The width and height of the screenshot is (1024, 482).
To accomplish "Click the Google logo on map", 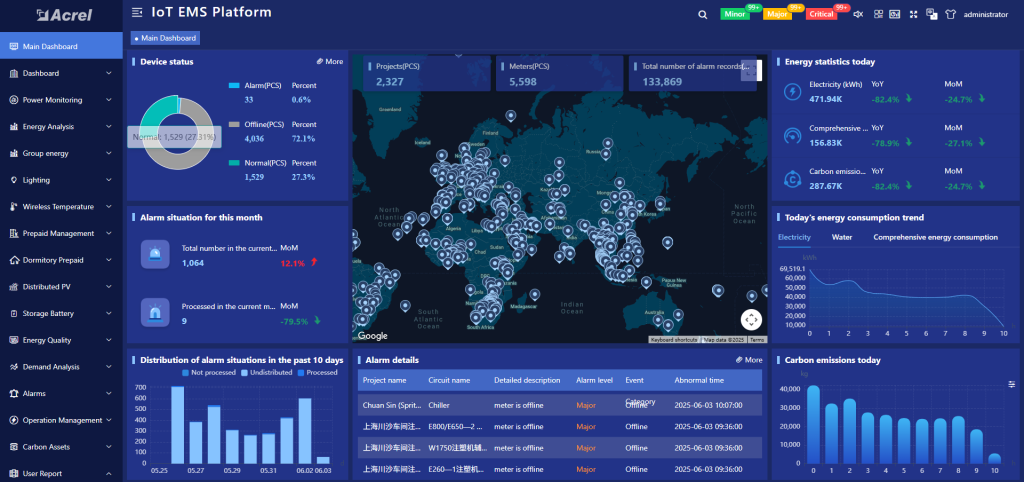I will (372, 336).
